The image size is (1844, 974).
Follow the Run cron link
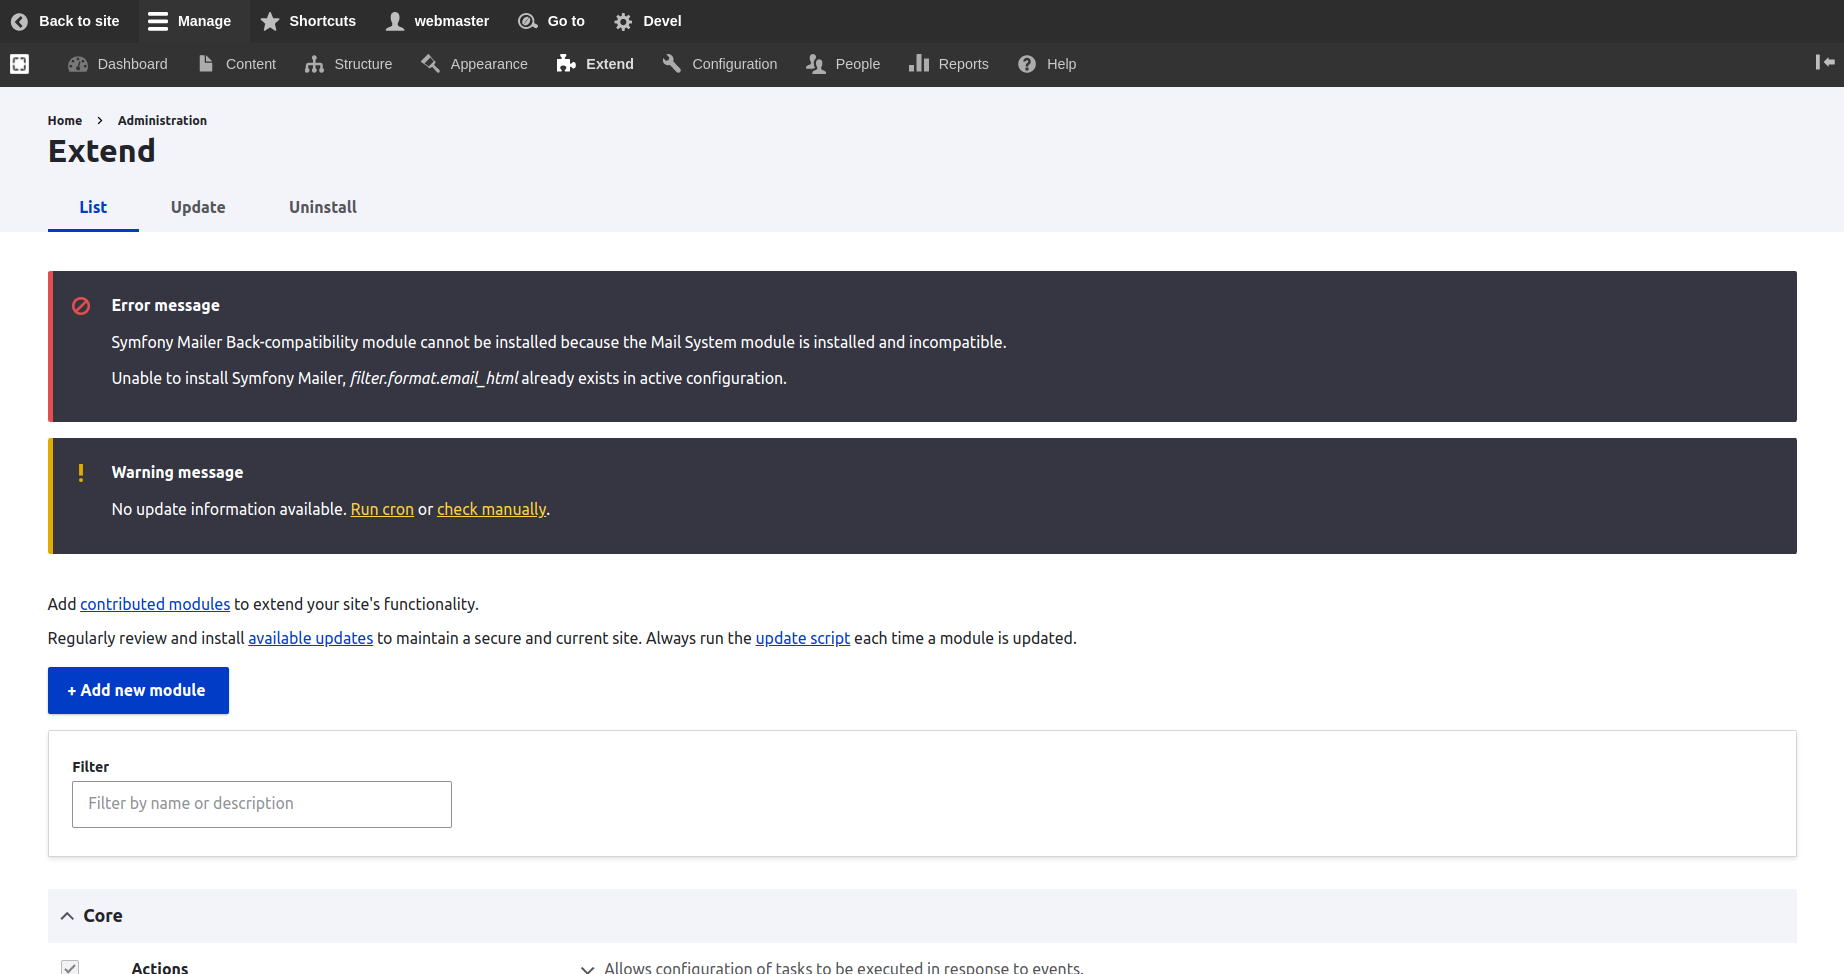(382, 509)
